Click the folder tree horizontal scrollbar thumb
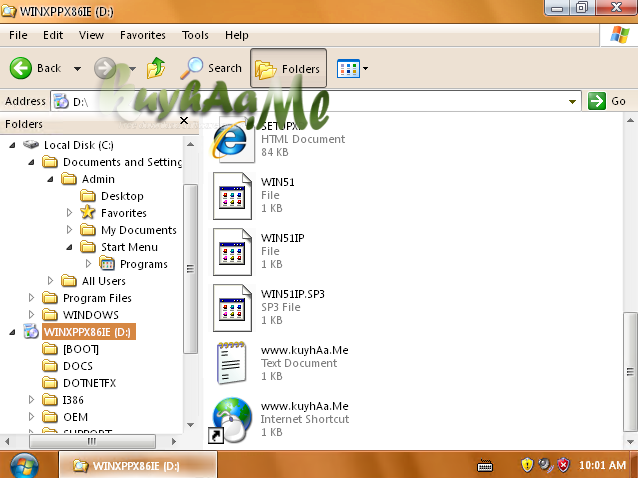 (x=92, y=441)
